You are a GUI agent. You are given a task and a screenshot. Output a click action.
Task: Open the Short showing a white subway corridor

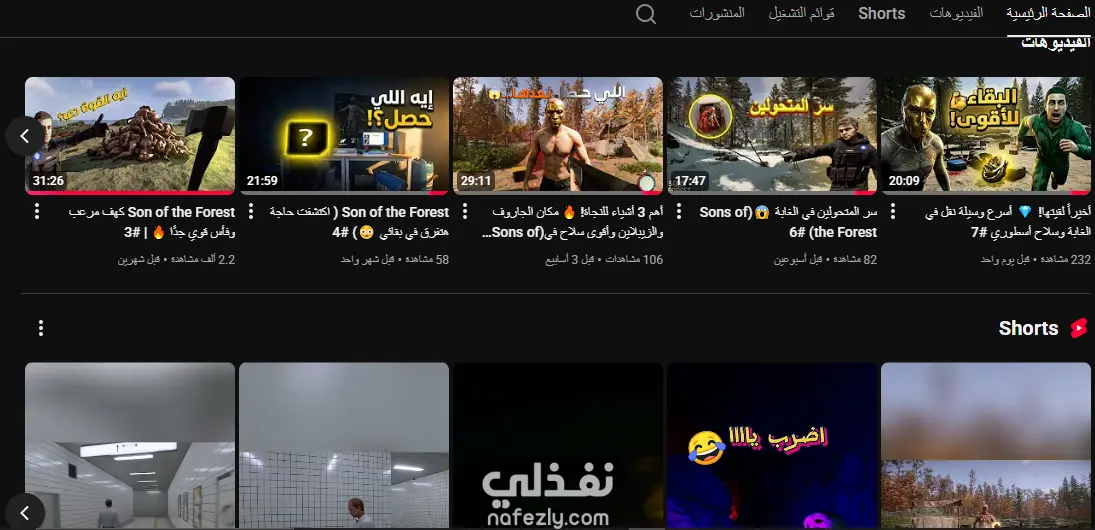[130, 446]
